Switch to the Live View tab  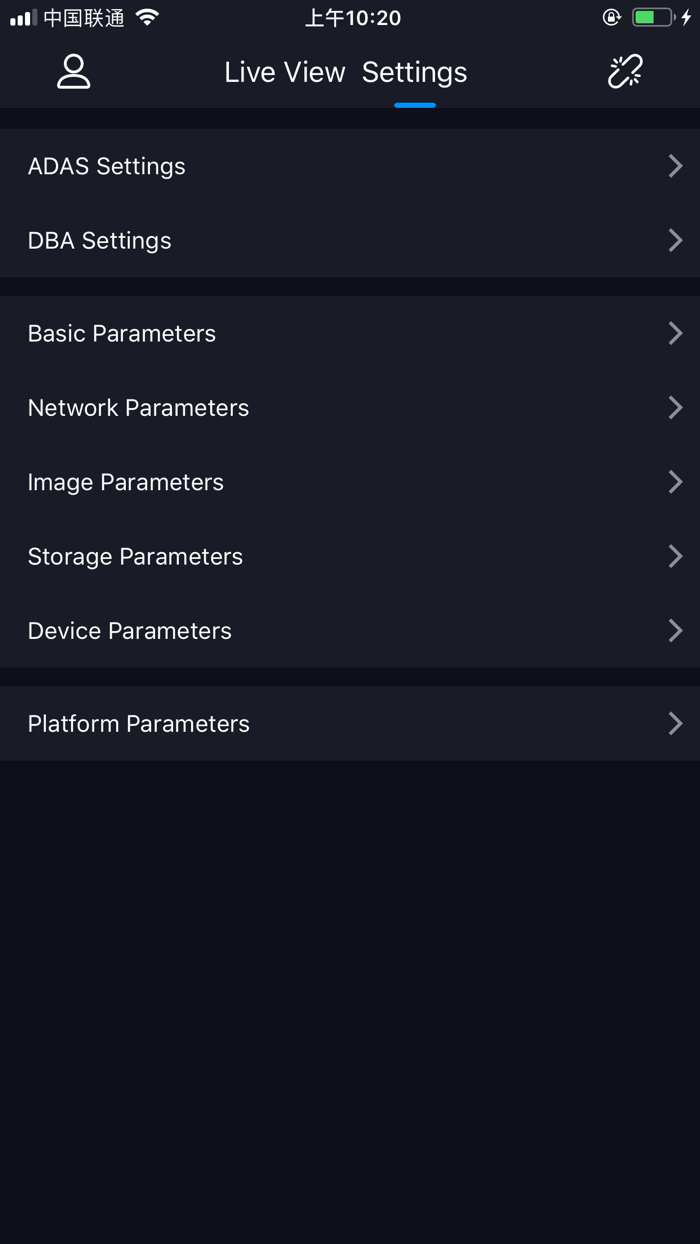(284, 72)
